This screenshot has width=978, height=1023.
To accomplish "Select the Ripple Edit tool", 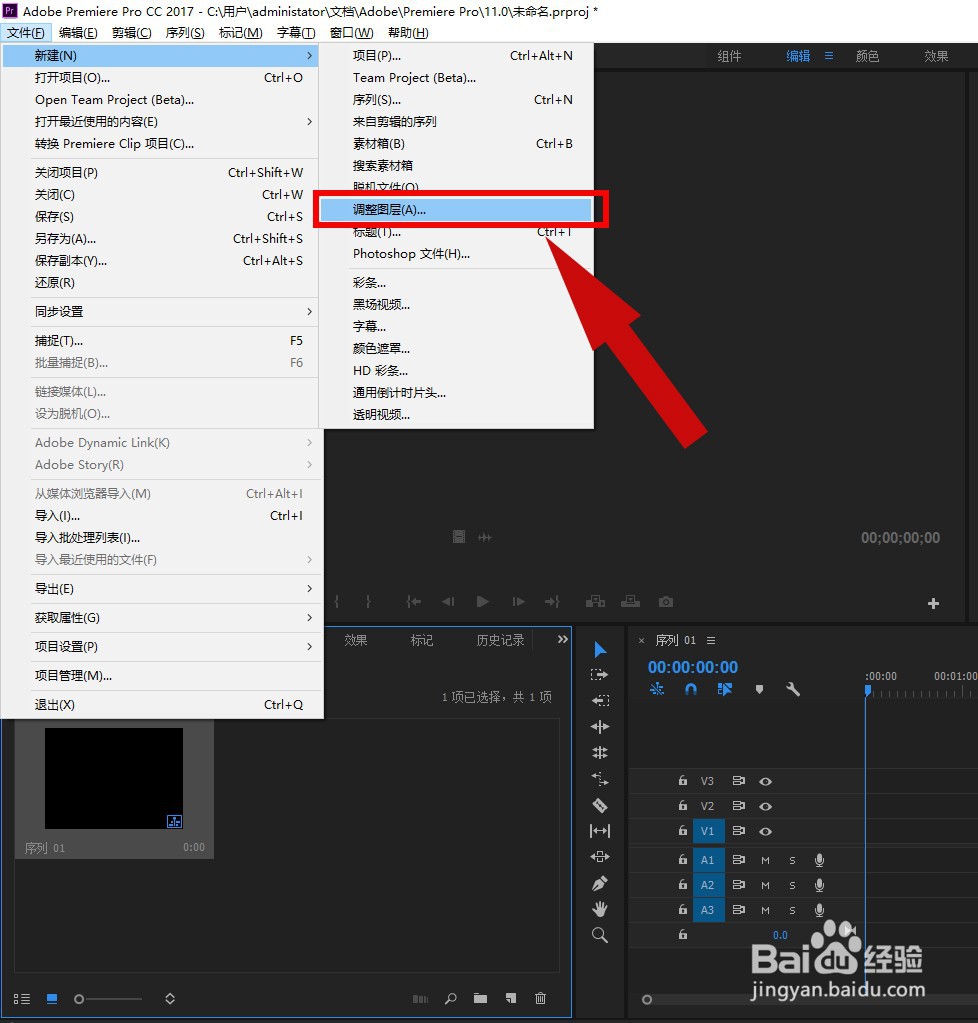I will pyautogui.click(x=600, y=726).
